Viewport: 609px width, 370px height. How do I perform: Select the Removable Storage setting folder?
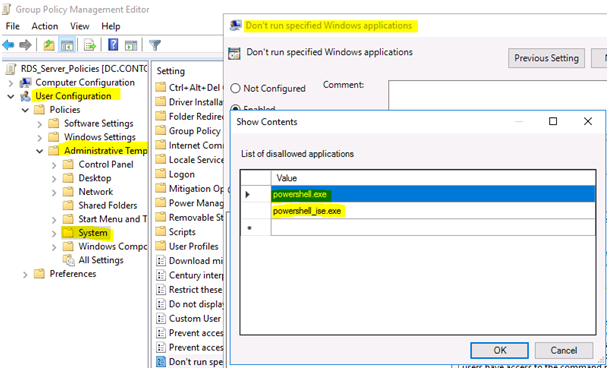tap(189, 217)
